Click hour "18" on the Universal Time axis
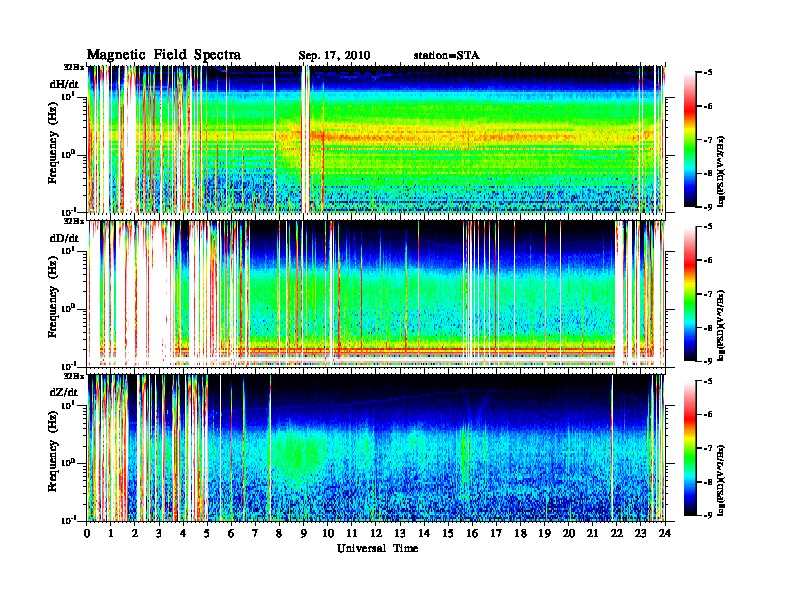This screenshot has height=612, width=792. (520, 533)
